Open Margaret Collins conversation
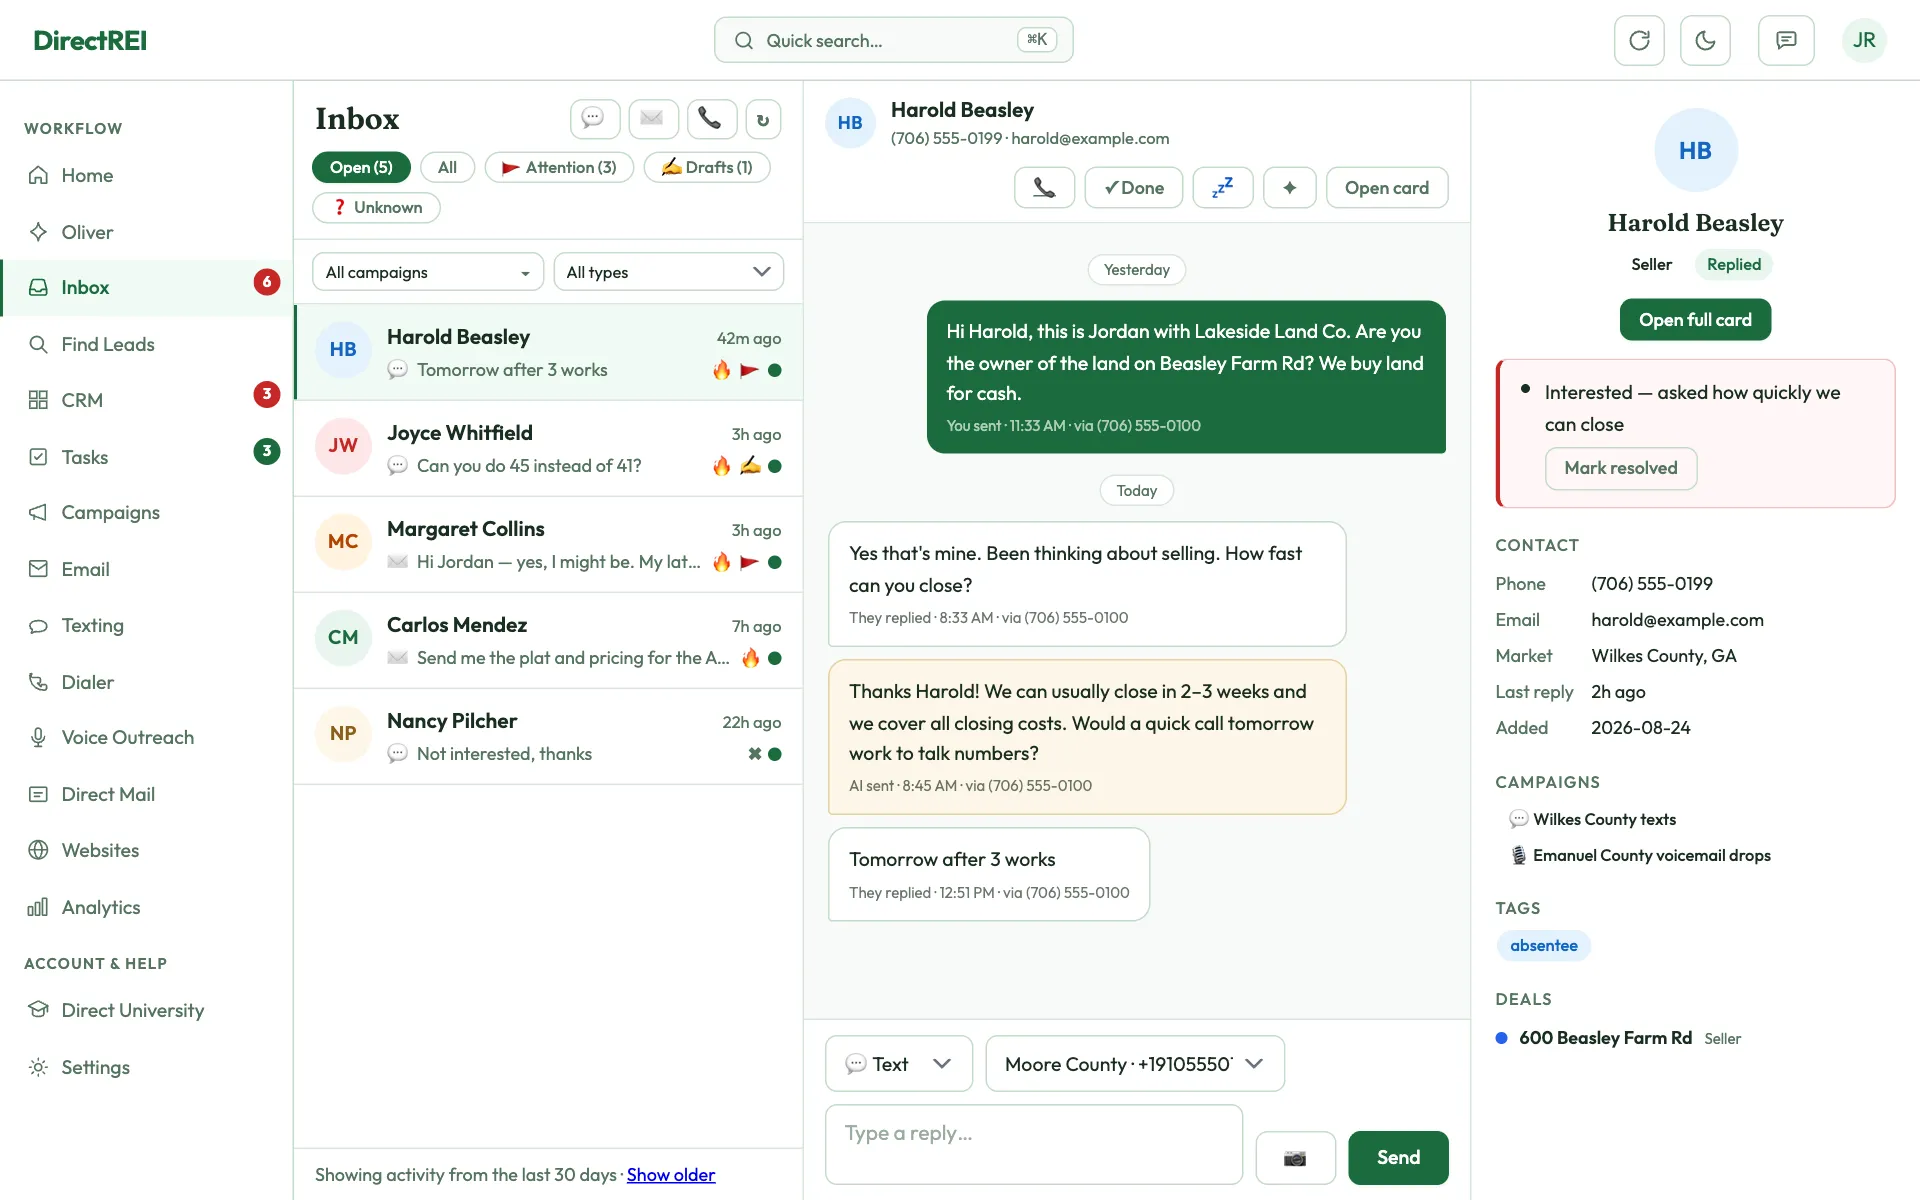 click(x=548, y=545)
